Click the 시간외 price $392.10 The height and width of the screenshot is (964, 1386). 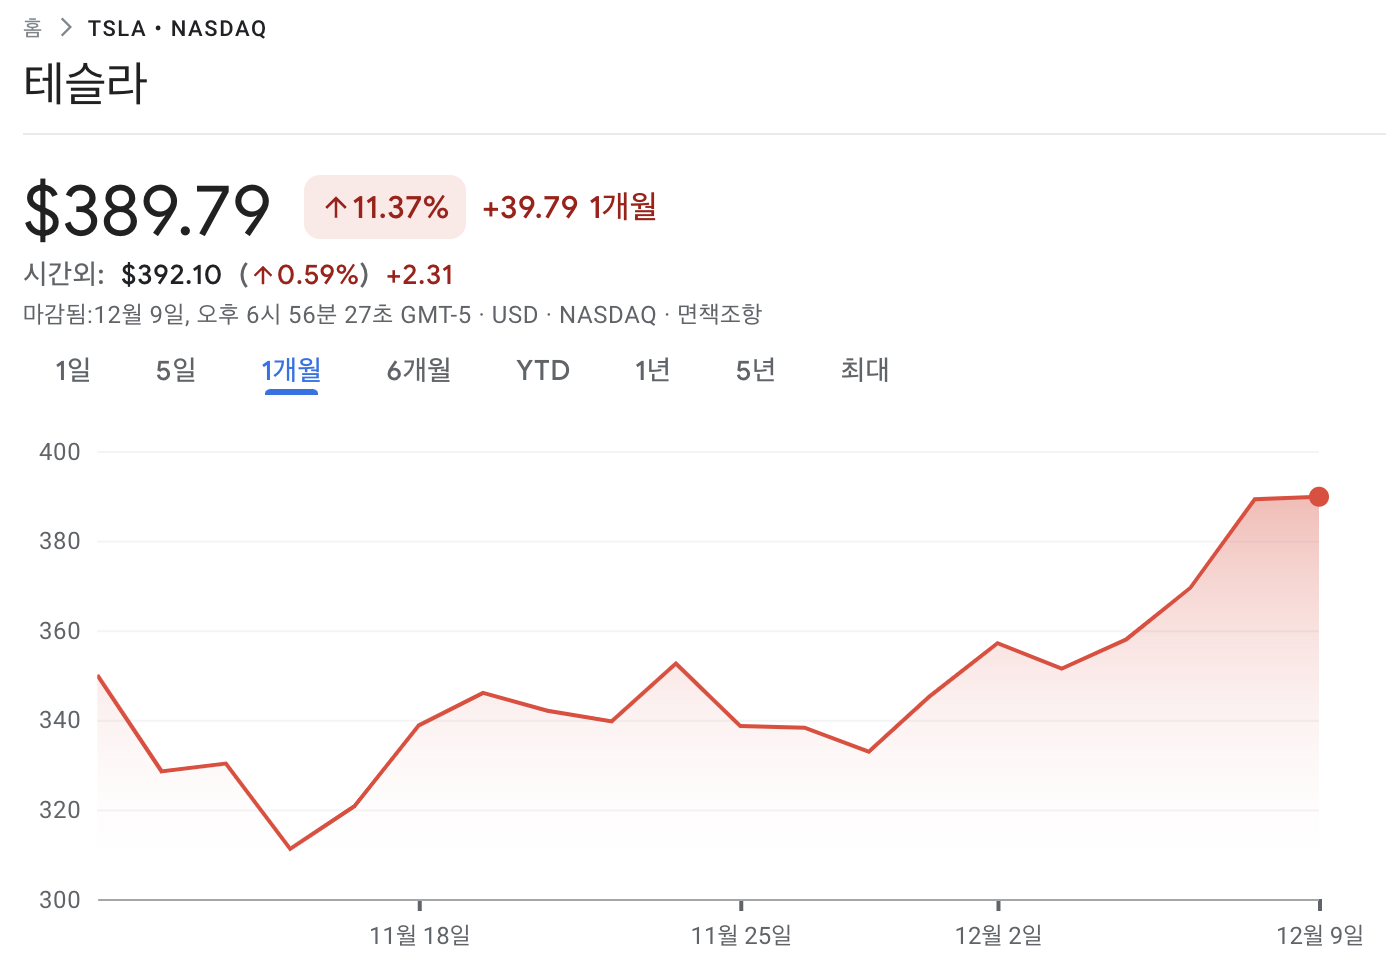171,275
